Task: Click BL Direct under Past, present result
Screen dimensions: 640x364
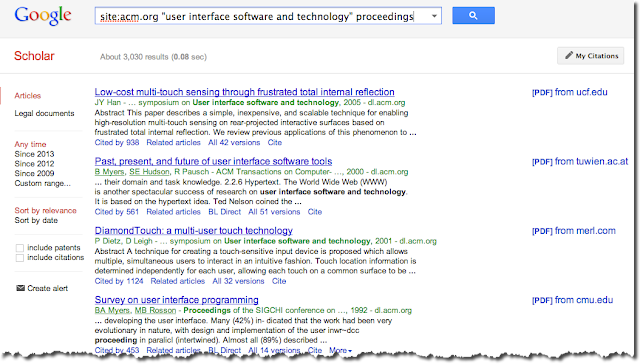Action: tap(224, 212)
